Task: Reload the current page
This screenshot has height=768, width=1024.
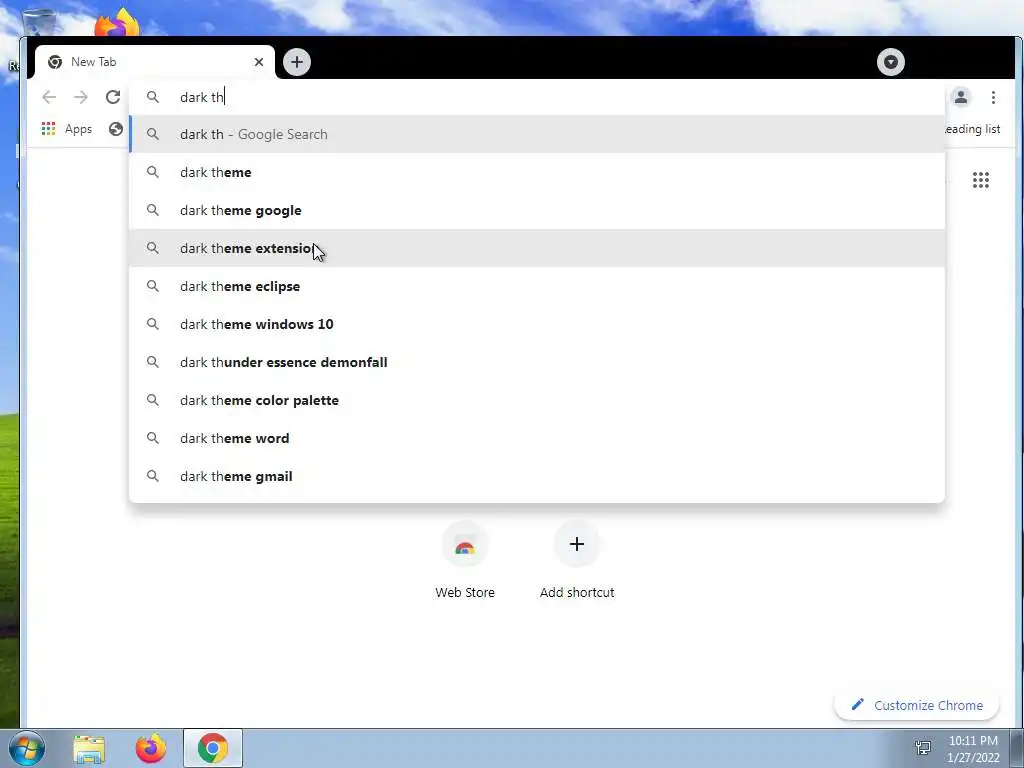Action: coord(113,97)
